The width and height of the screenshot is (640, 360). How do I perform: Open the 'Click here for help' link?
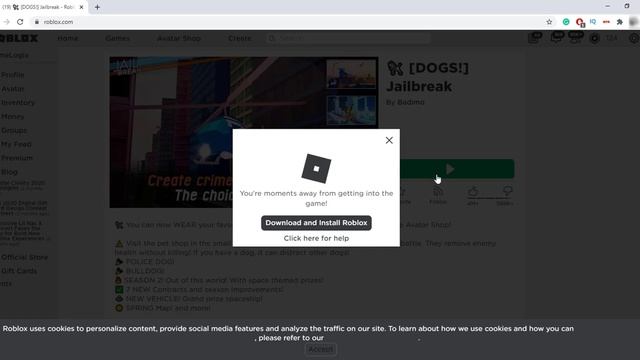[316, 238]
